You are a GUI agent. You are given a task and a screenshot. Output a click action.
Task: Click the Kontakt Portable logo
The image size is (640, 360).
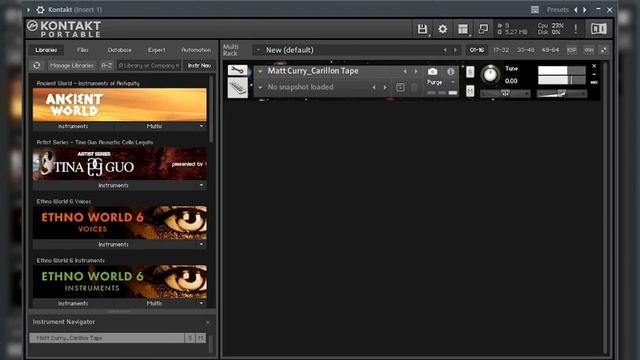coord(64,29)
